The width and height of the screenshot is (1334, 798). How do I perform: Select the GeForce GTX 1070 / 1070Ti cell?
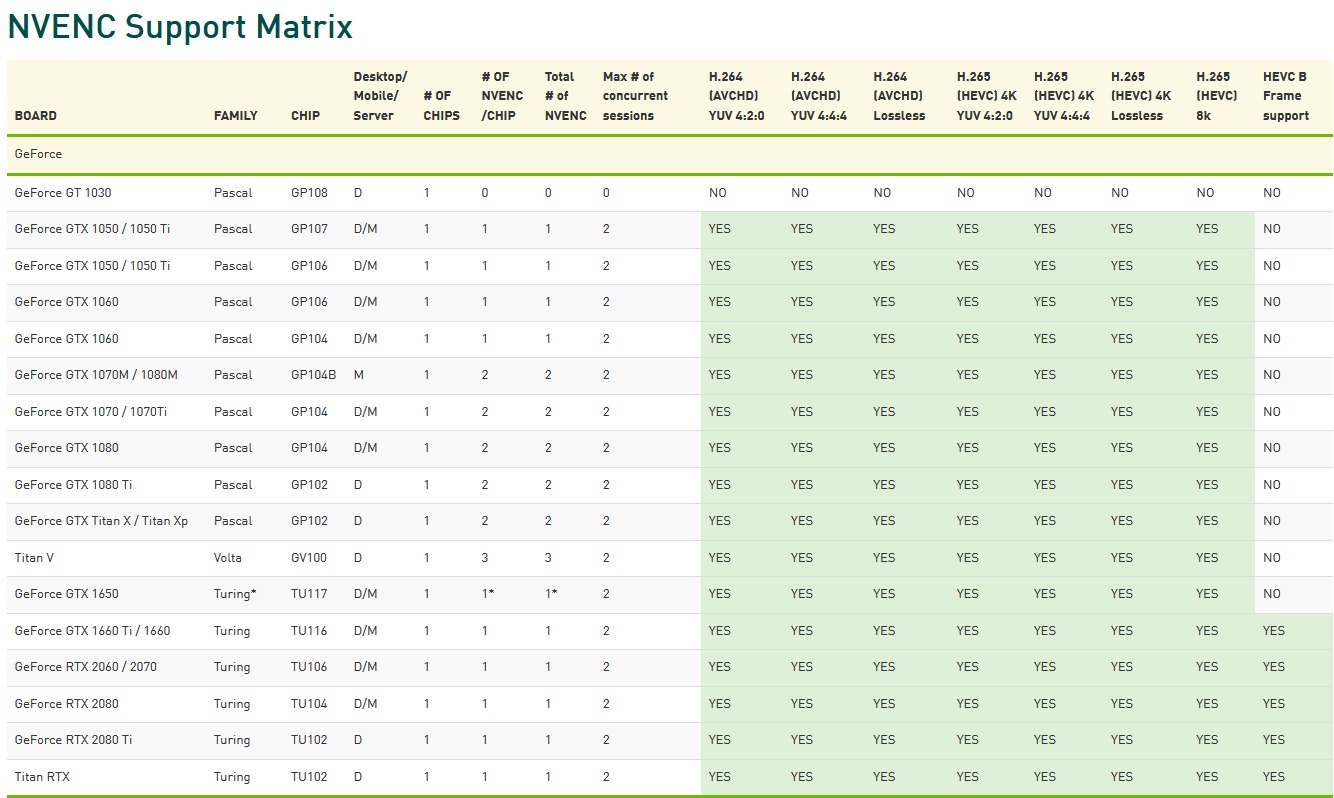point(91,412)
